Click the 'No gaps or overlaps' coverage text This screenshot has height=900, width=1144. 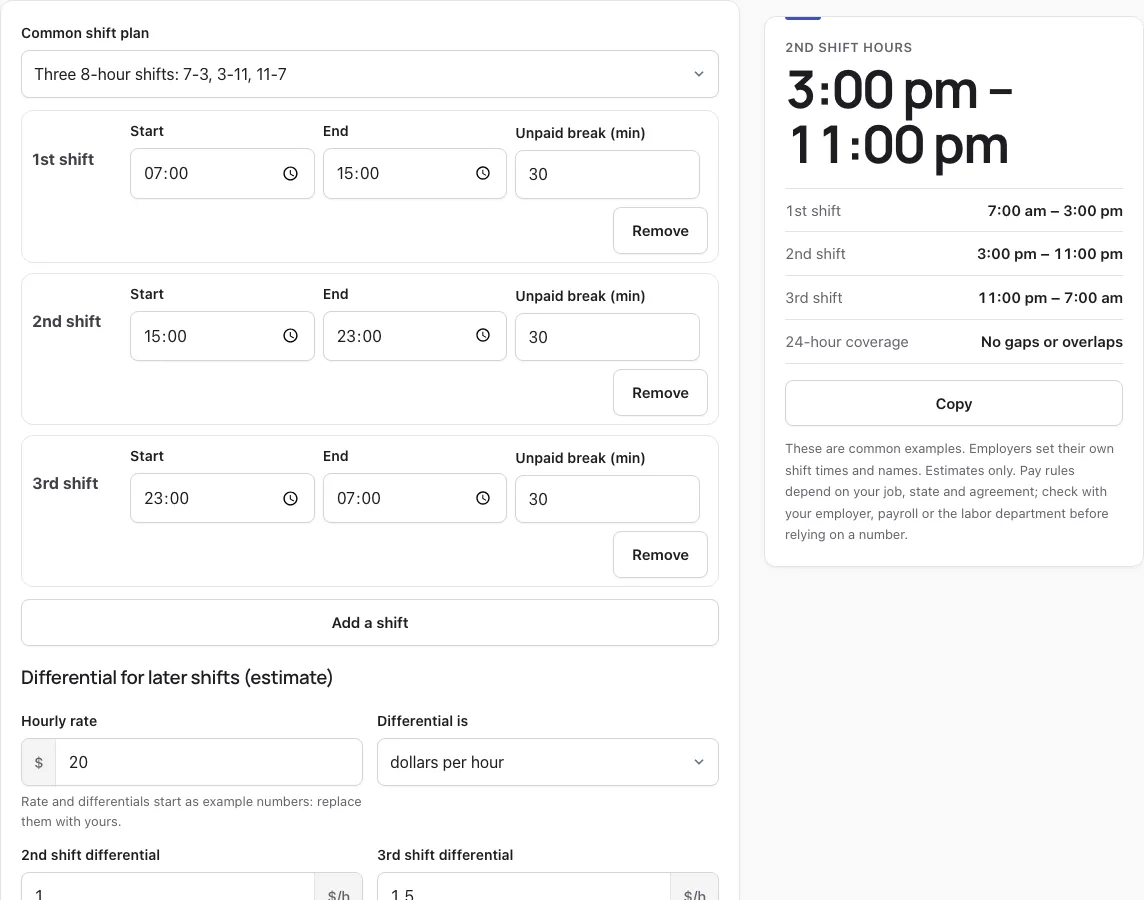(1052, 342)
